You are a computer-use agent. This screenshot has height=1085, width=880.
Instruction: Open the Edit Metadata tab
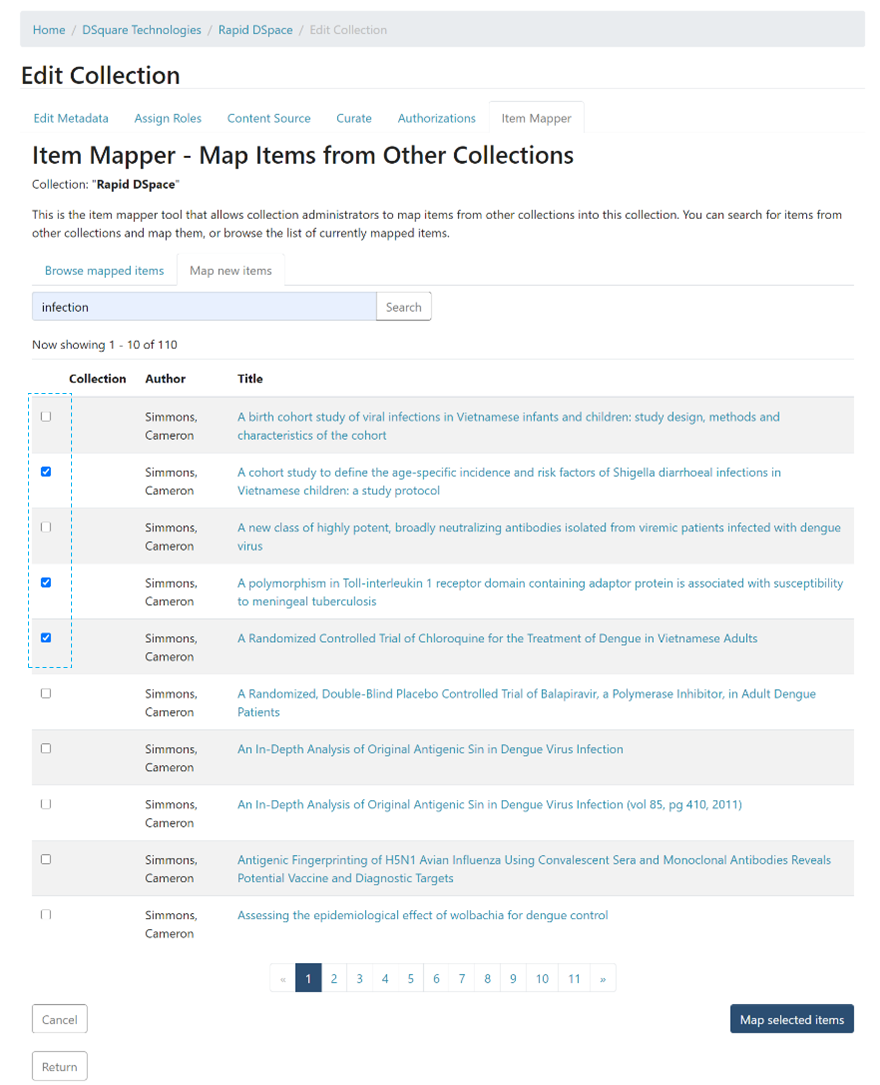pyautogui.click(x=71, y=118)
